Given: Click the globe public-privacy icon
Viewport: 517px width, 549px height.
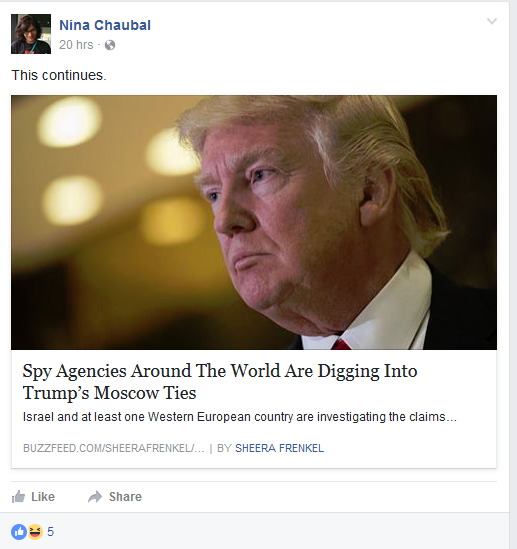Looking at the screenshot, I should [x=110, y=45].
